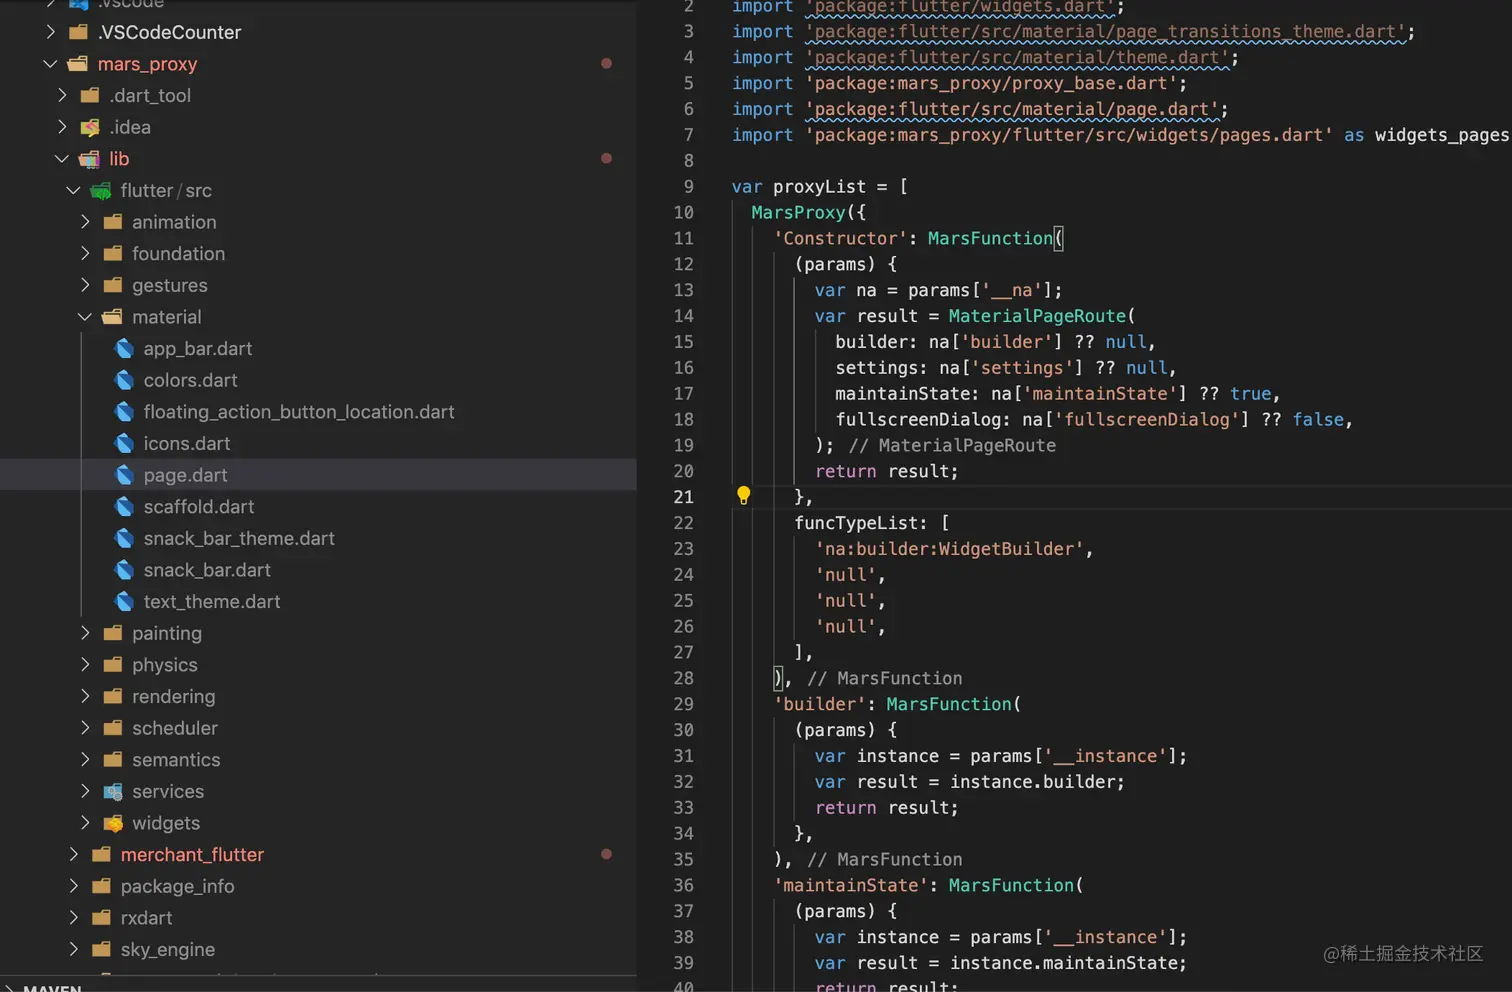Click the Dart file icon beside app_bar.dart
Screen dimensions: 1512x992
pyautogui.click(x=124, y=348)
